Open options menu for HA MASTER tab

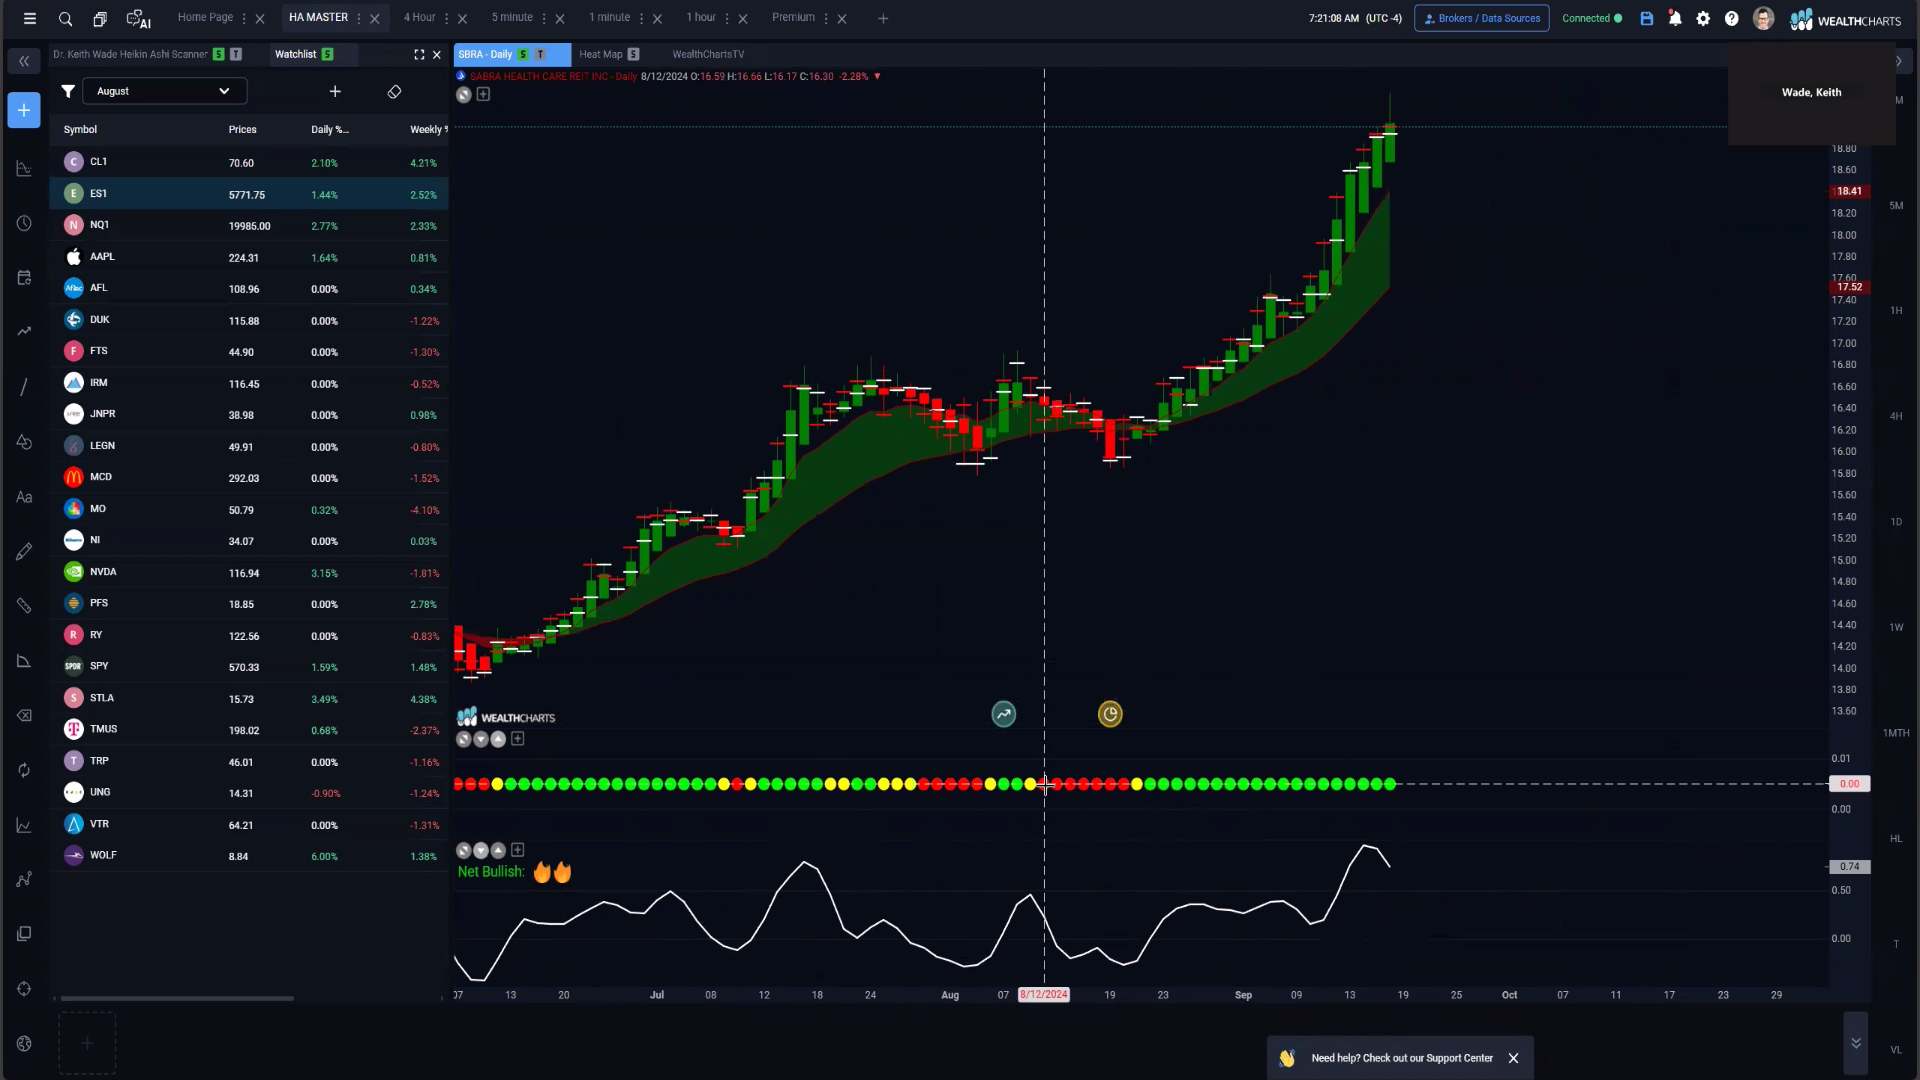[x=358, y=18]
